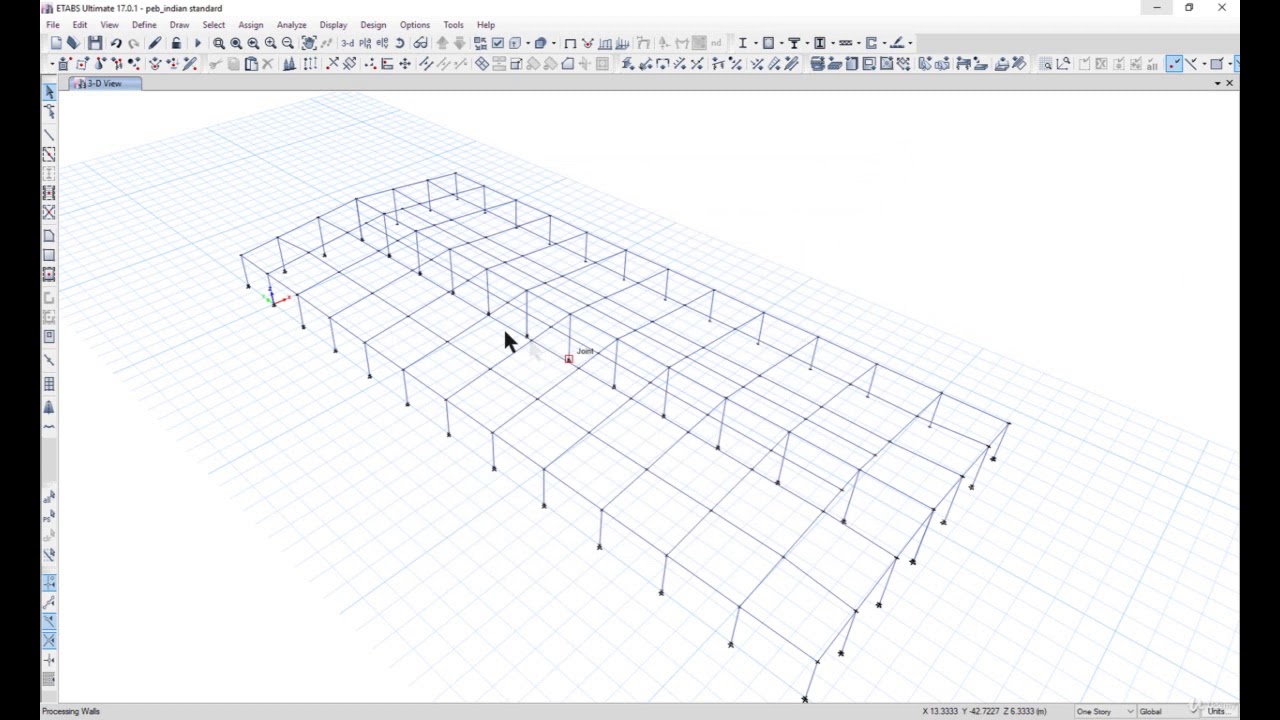1280x720 pixels.
Task: Click the Rubber Band Zoom icon
Action: 218,43
